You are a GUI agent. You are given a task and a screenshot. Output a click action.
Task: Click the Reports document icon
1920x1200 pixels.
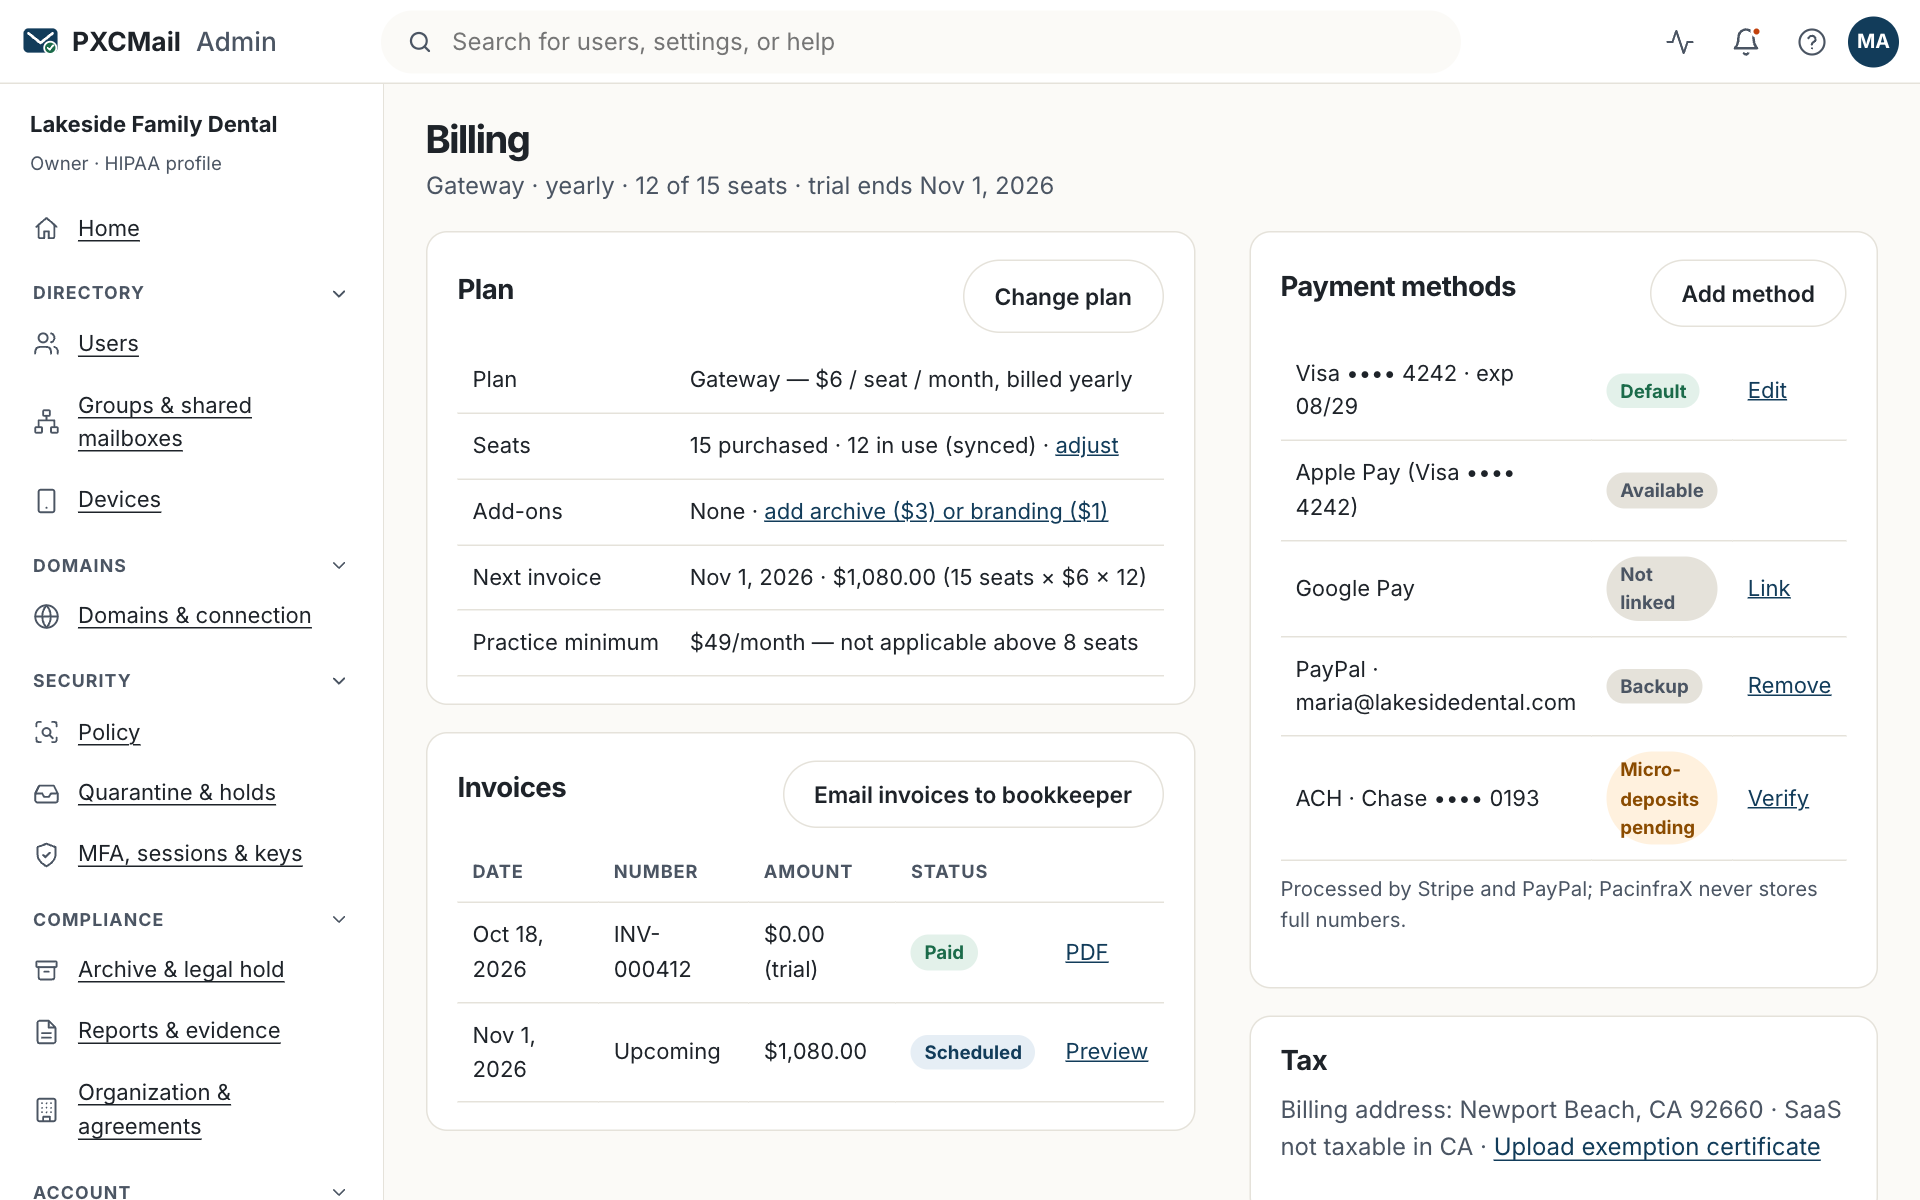point(46,1031)
